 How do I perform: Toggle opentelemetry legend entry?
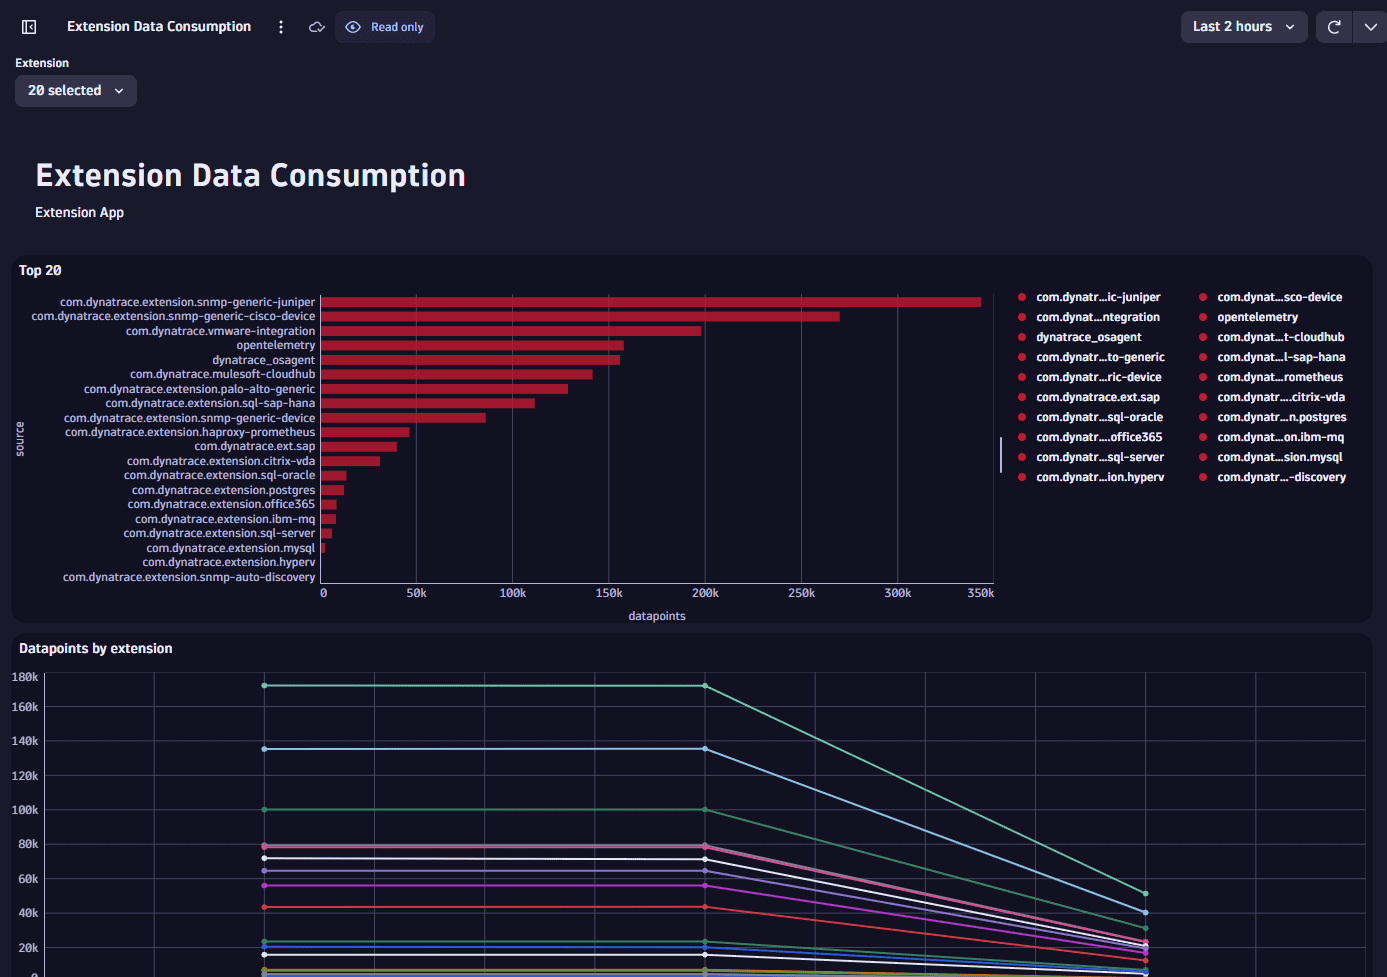pos(1249,317)
